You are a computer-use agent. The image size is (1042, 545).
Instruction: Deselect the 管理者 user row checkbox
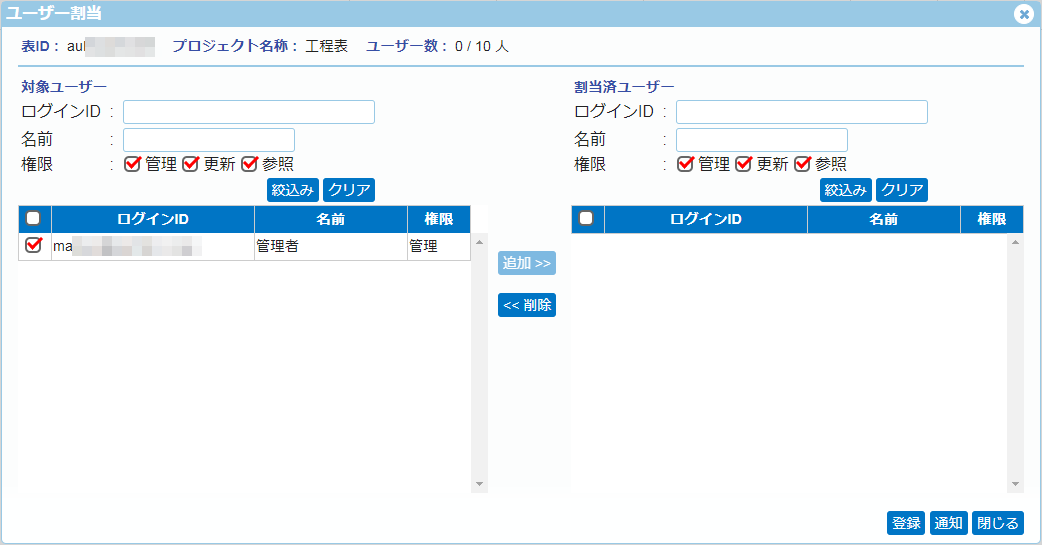[x=33, y=245]
